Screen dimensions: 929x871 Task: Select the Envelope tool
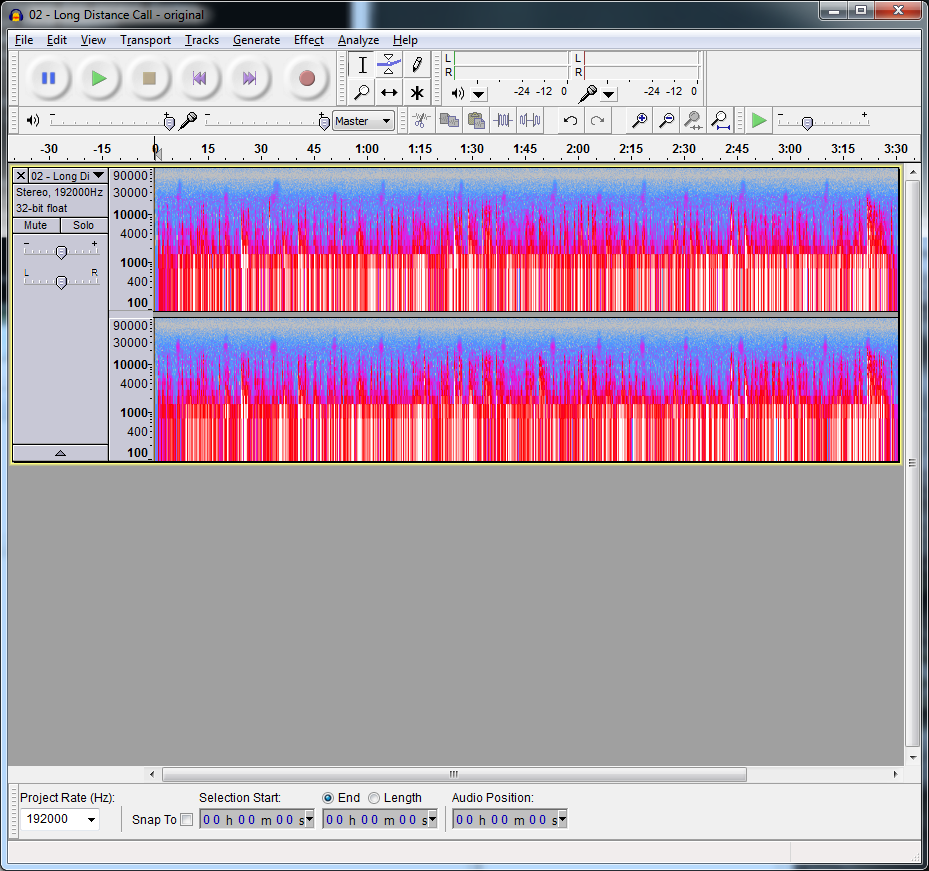(x=389, y=65)
